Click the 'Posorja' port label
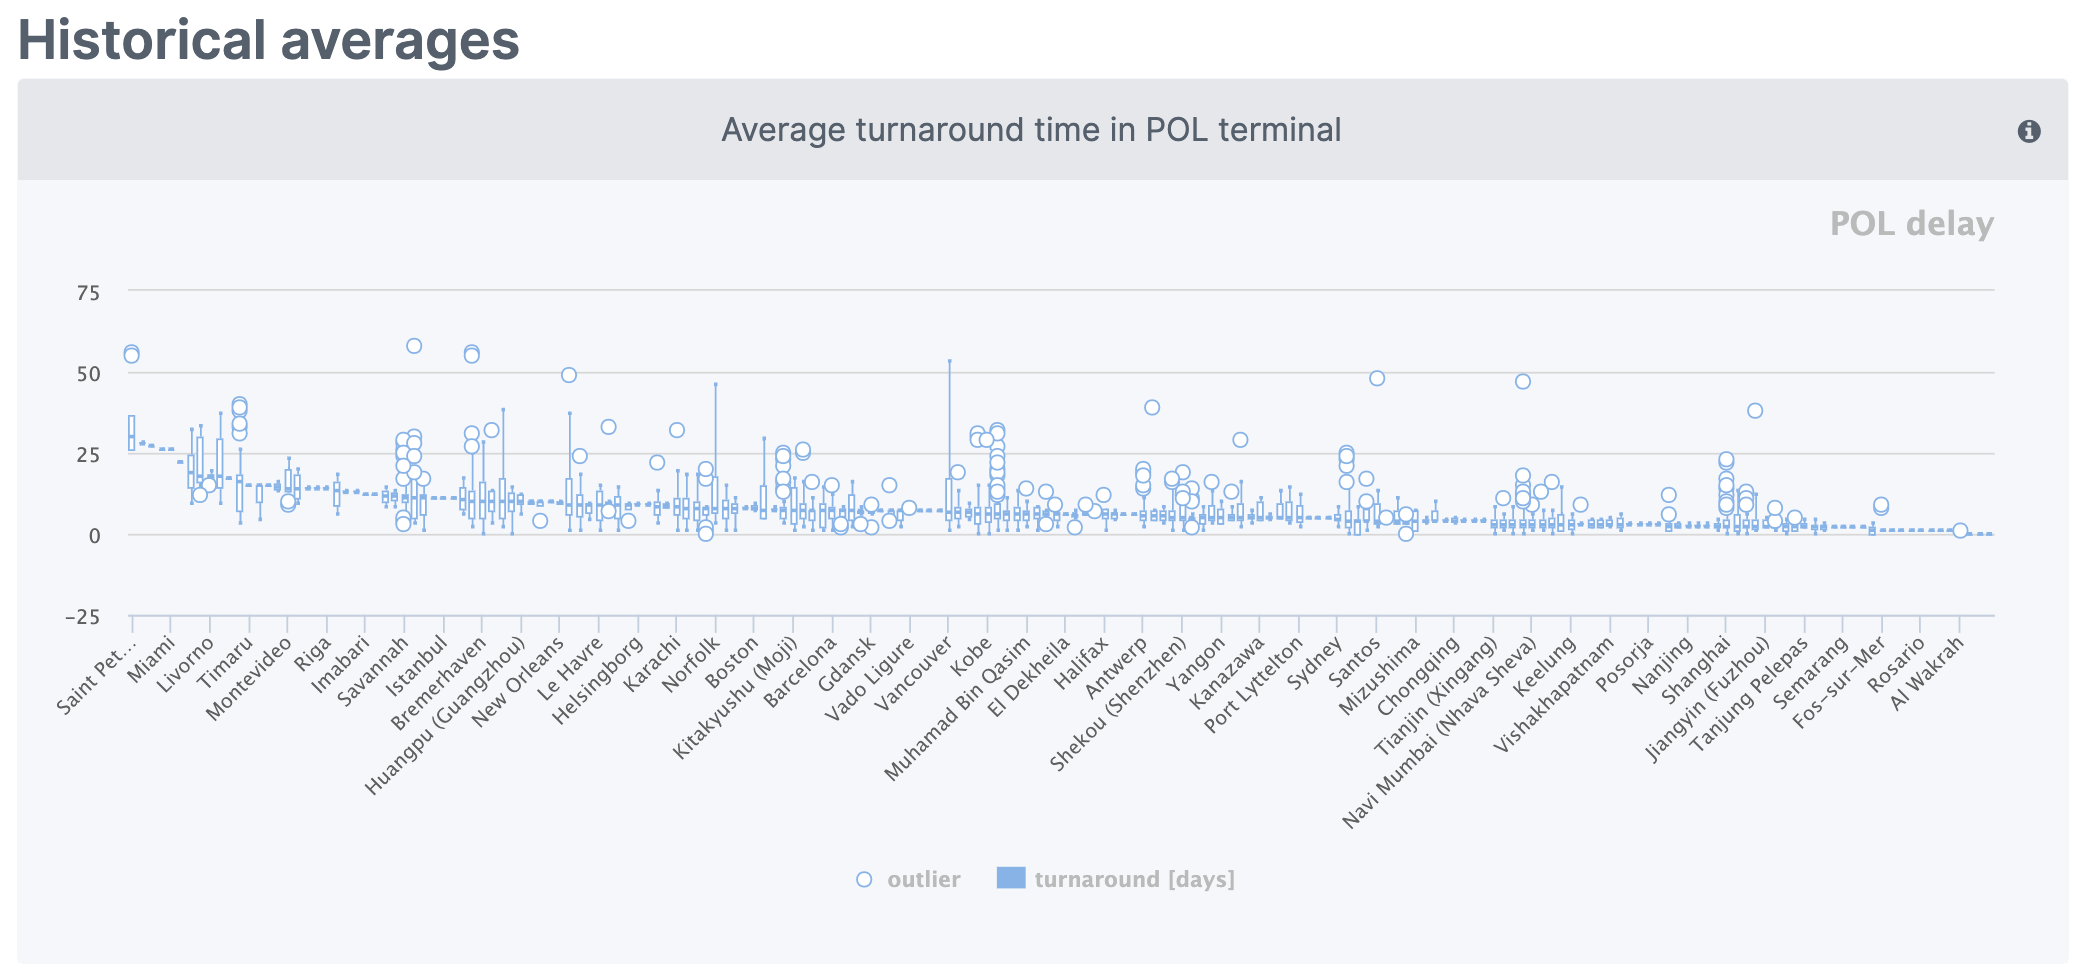The width and height of the screenshot is (2089, 979). [x=1626, y=665]
